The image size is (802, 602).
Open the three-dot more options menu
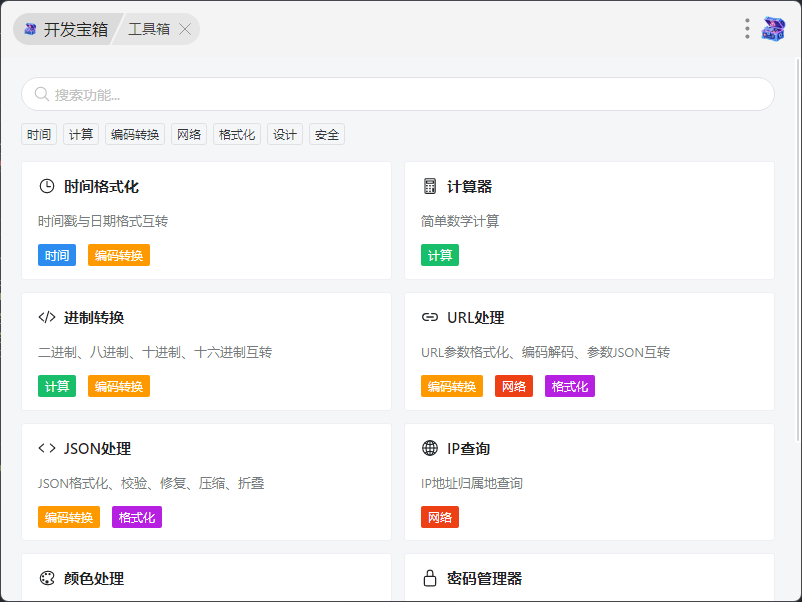click(x=747, y=29)
